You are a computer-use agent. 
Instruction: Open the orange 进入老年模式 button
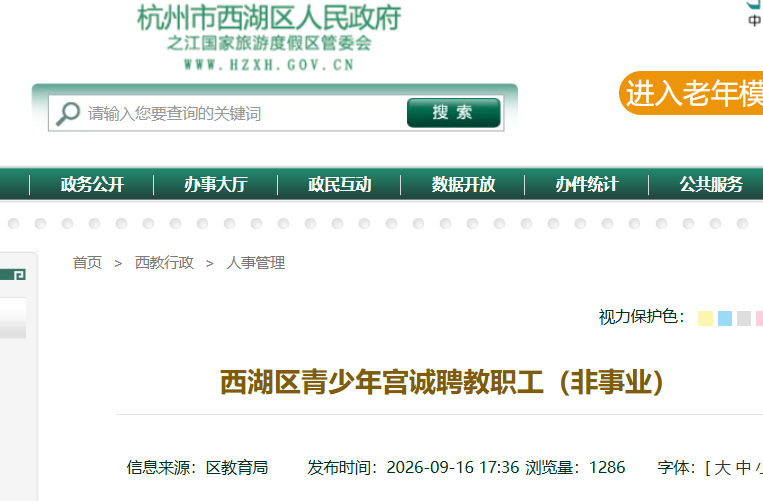point(691,93)
